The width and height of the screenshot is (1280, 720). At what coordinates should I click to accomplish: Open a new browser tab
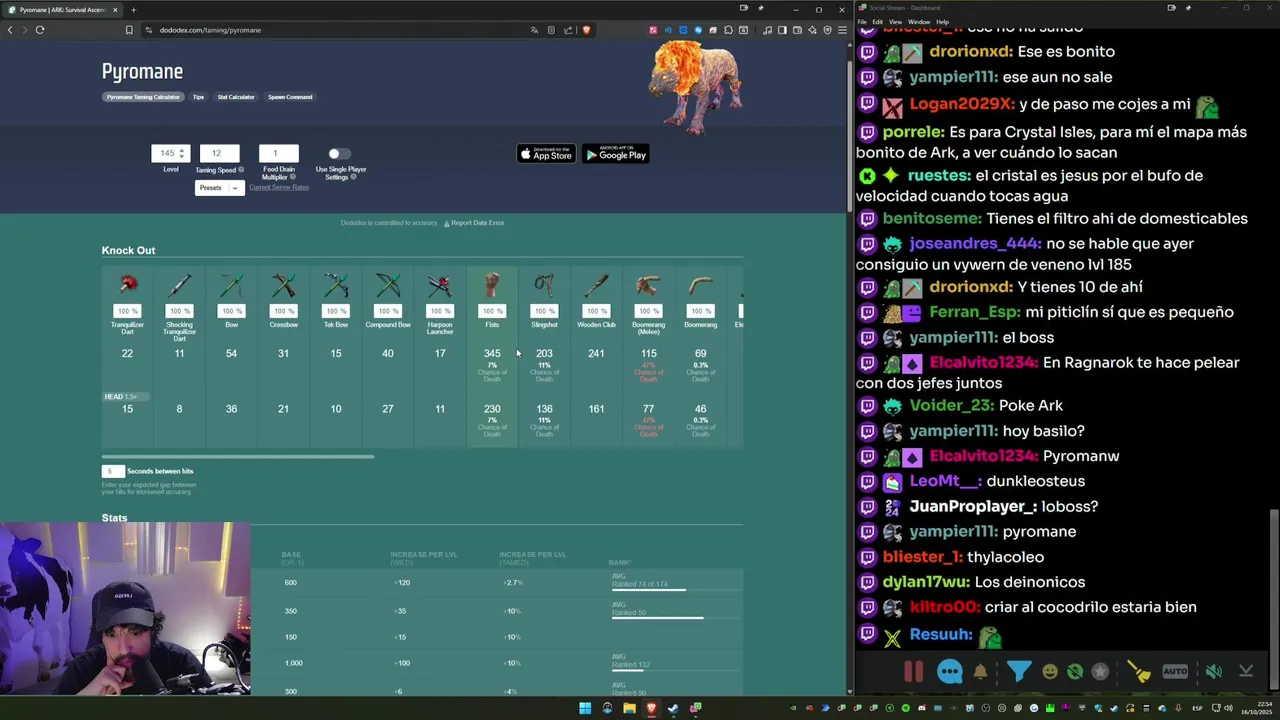point(133,10)
